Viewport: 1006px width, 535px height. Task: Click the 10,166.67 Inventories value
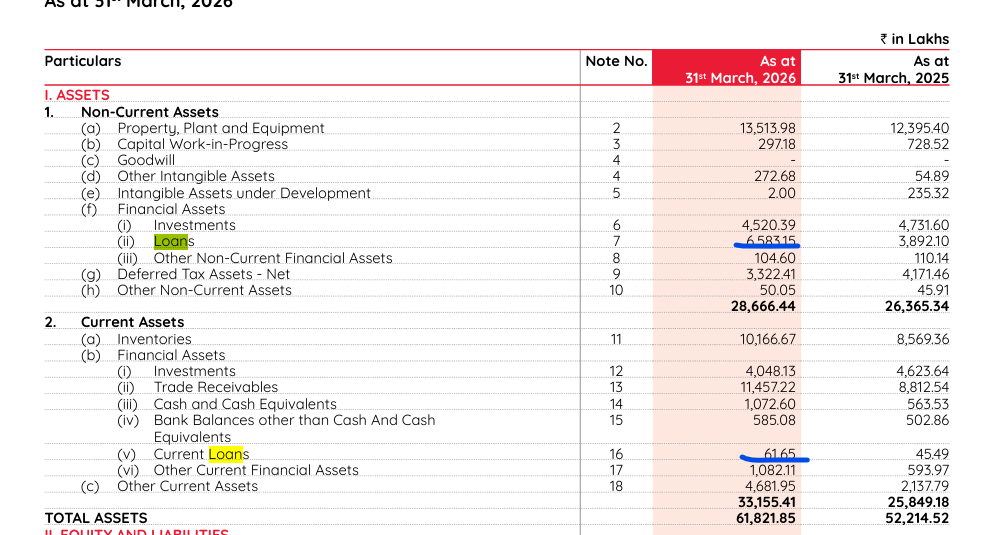(767, 339)
